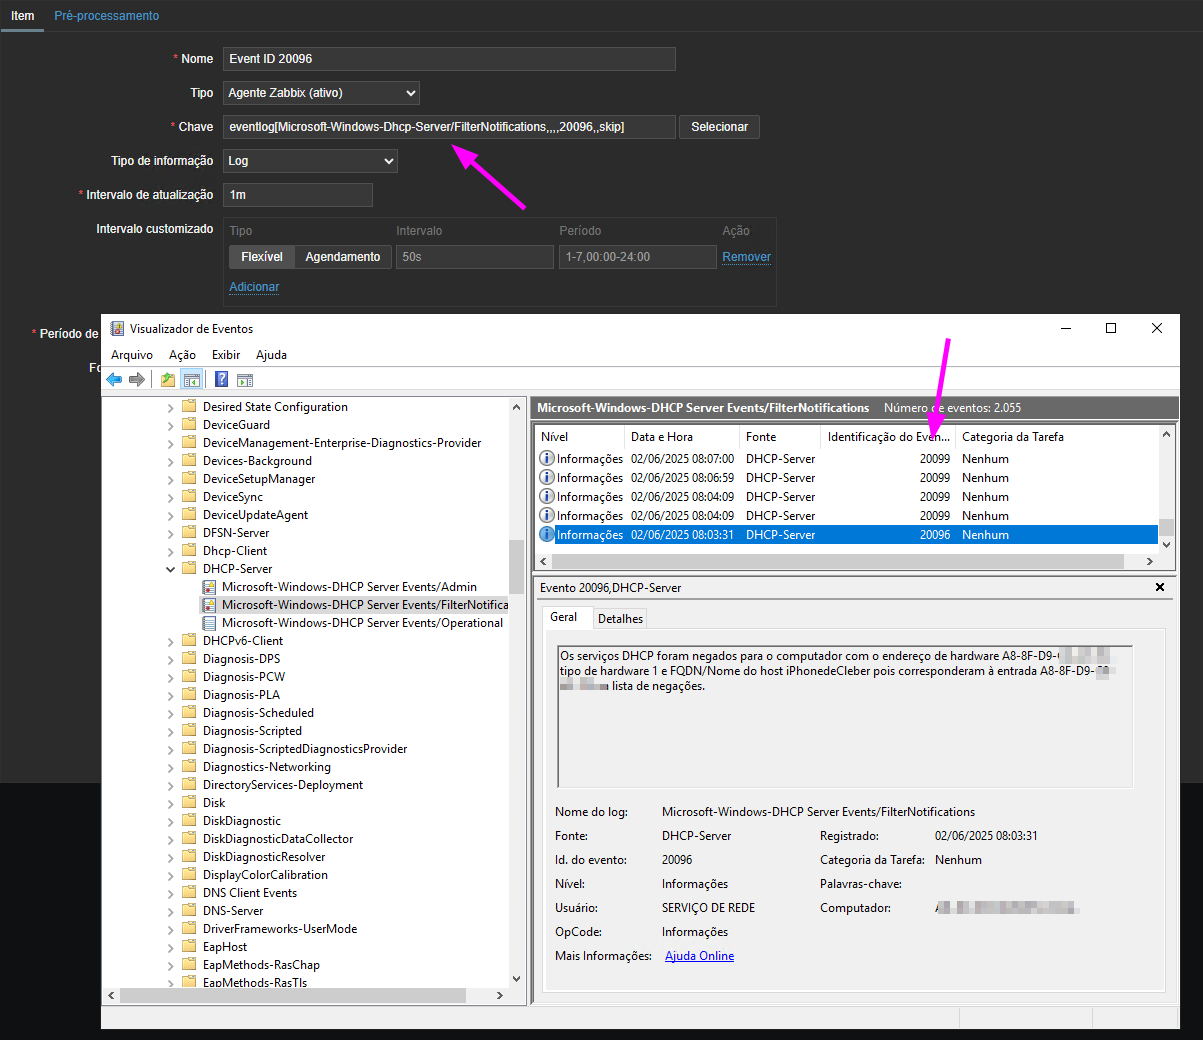Close the event preview pane with X
The width and height of the screenshot is (1203, 1040).
click(1160, 587)
